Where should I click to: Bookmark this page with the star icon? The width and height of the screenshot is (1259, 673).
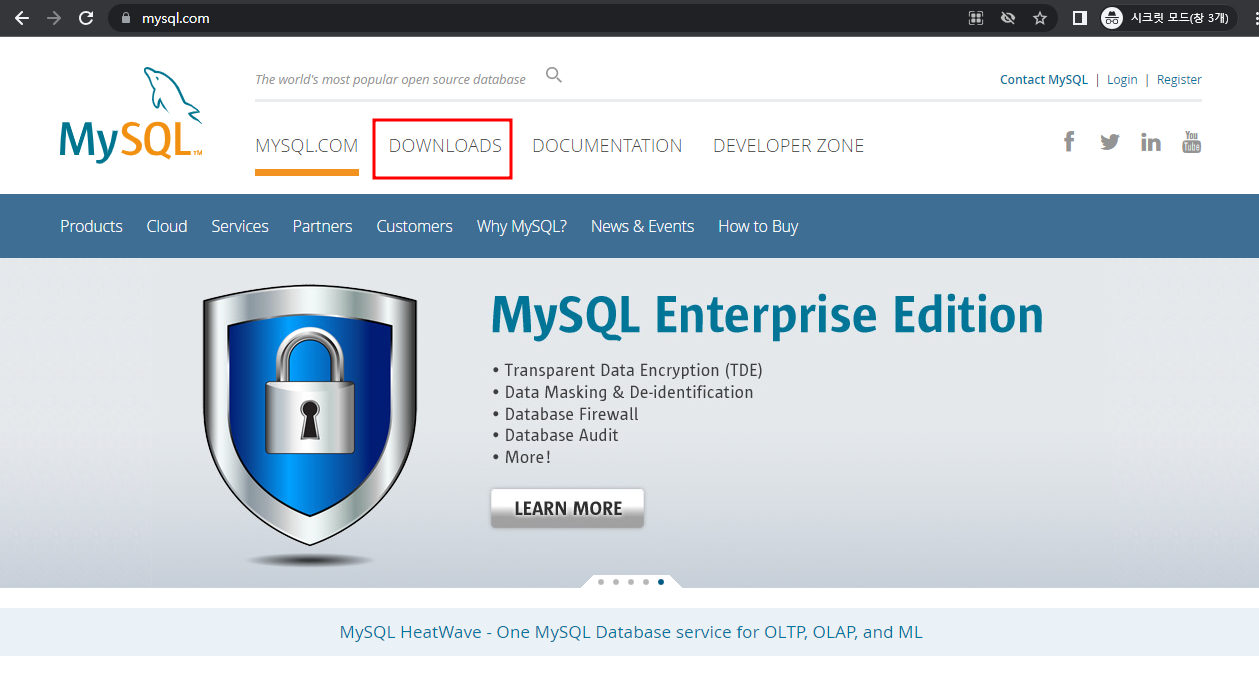pos(1040,18)
